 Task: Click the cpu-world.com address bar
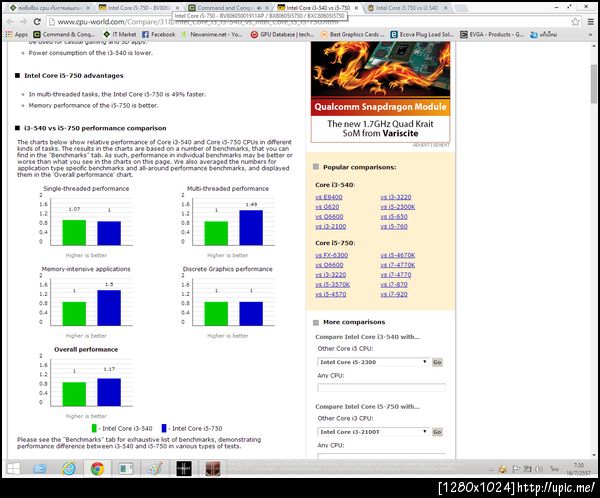coord(306,22)
